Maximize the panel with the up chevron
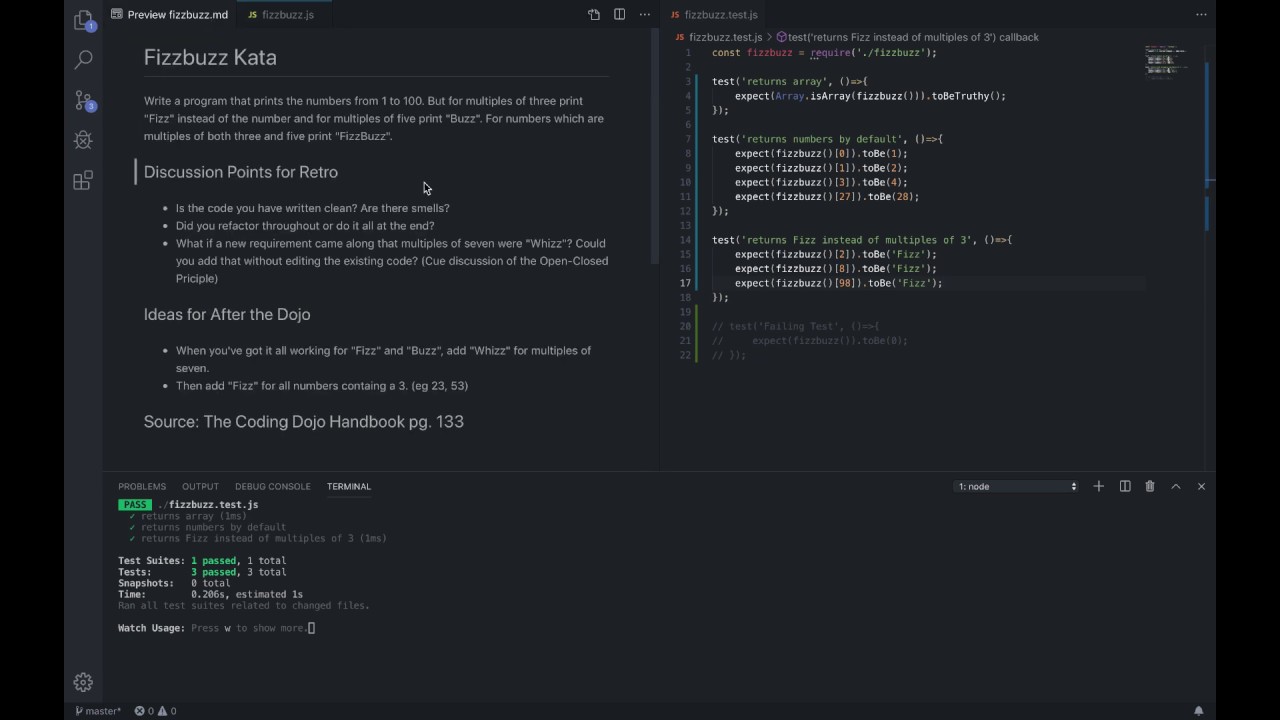This screenshot has height=720, width=1280. point(1176,486)
